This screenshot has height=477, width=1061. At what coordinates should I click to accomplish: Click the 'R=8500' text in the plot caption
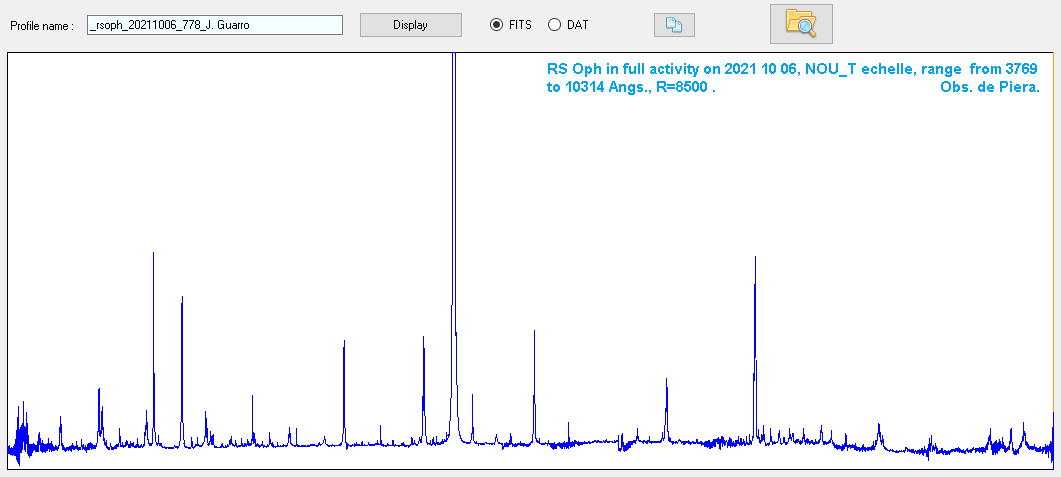(x=685, y=87)
